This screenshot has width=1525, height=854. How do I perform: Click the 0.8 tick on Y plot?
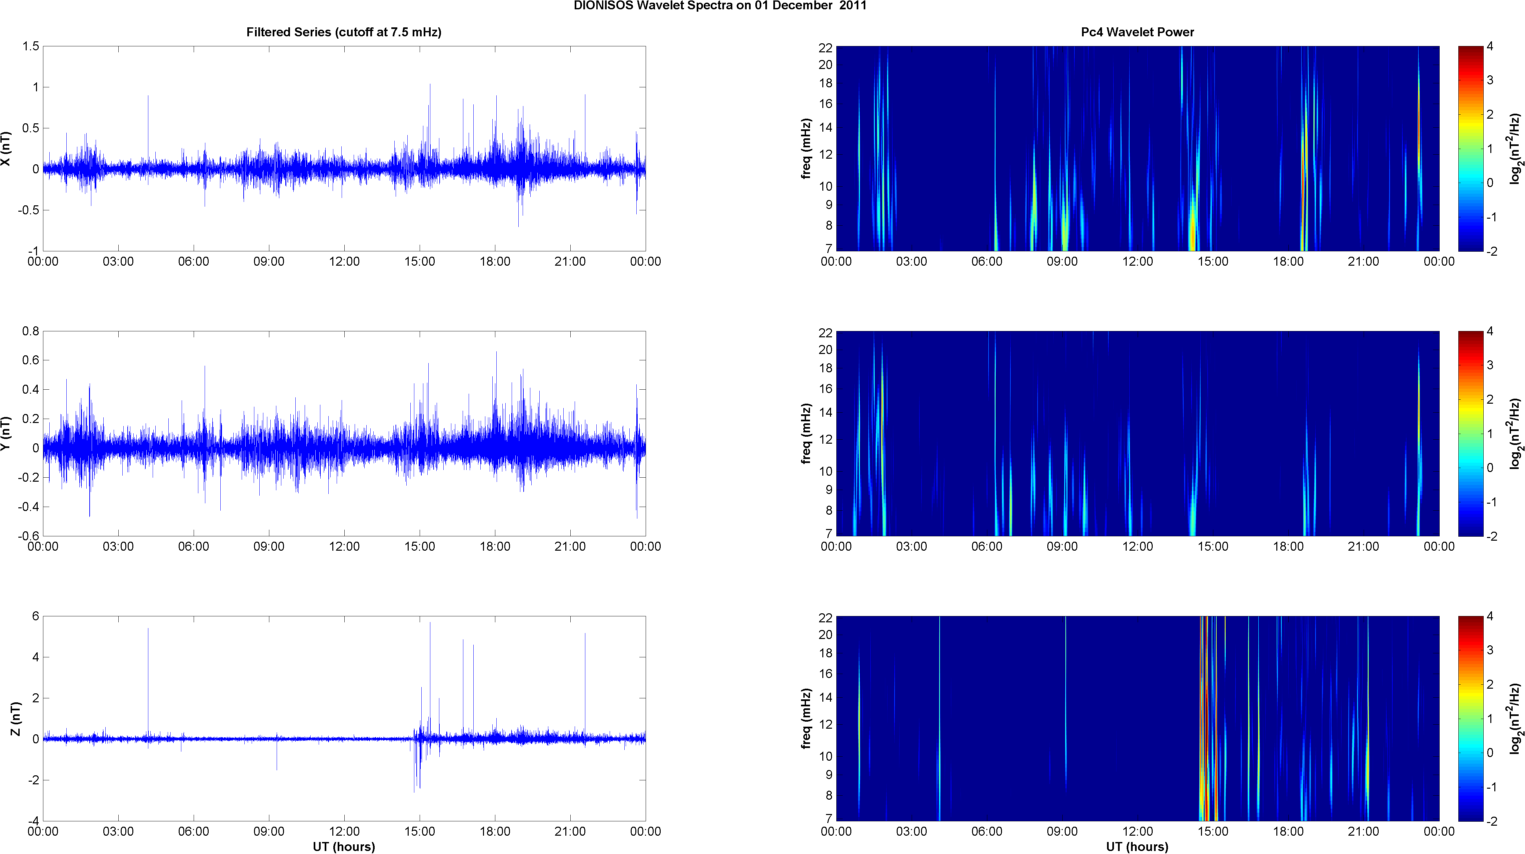coord(30,332)
